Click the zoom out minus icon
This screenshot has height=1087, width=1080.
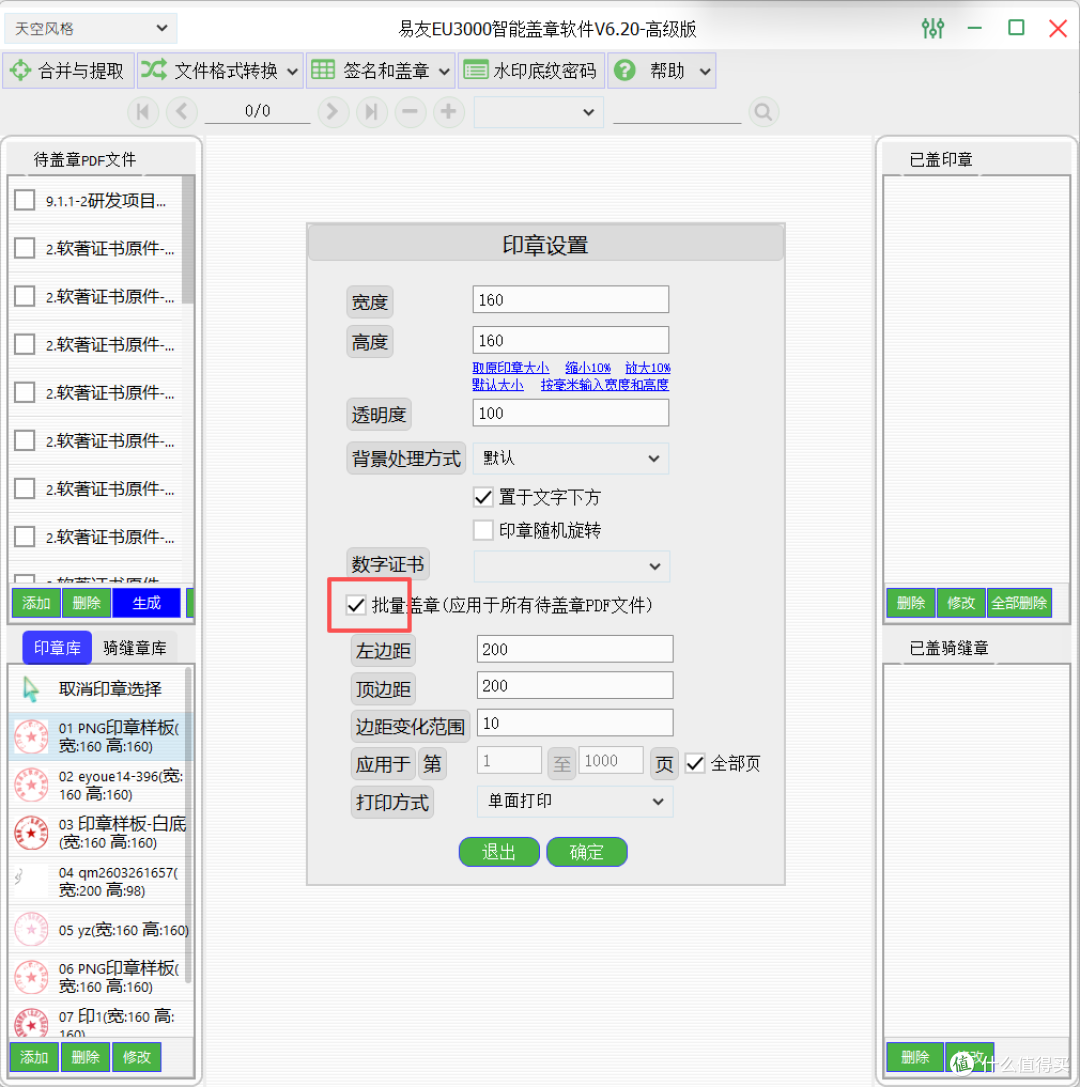point(410,112)
